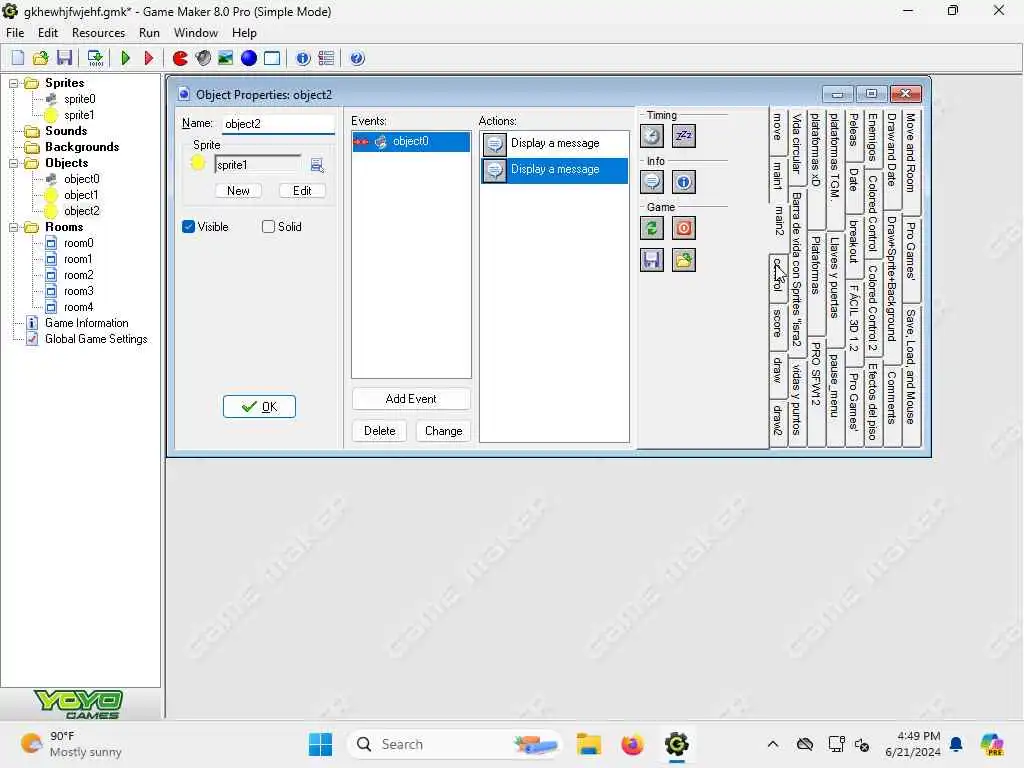
Task: Select the Display Message action under Info
Action: (652, 182)
